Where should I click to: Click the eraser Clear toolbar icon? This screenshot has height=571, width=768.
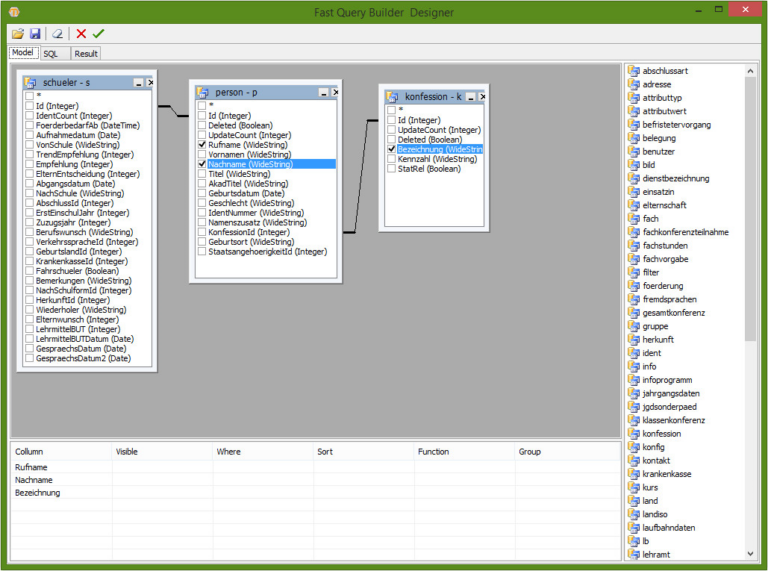[58, 34]
